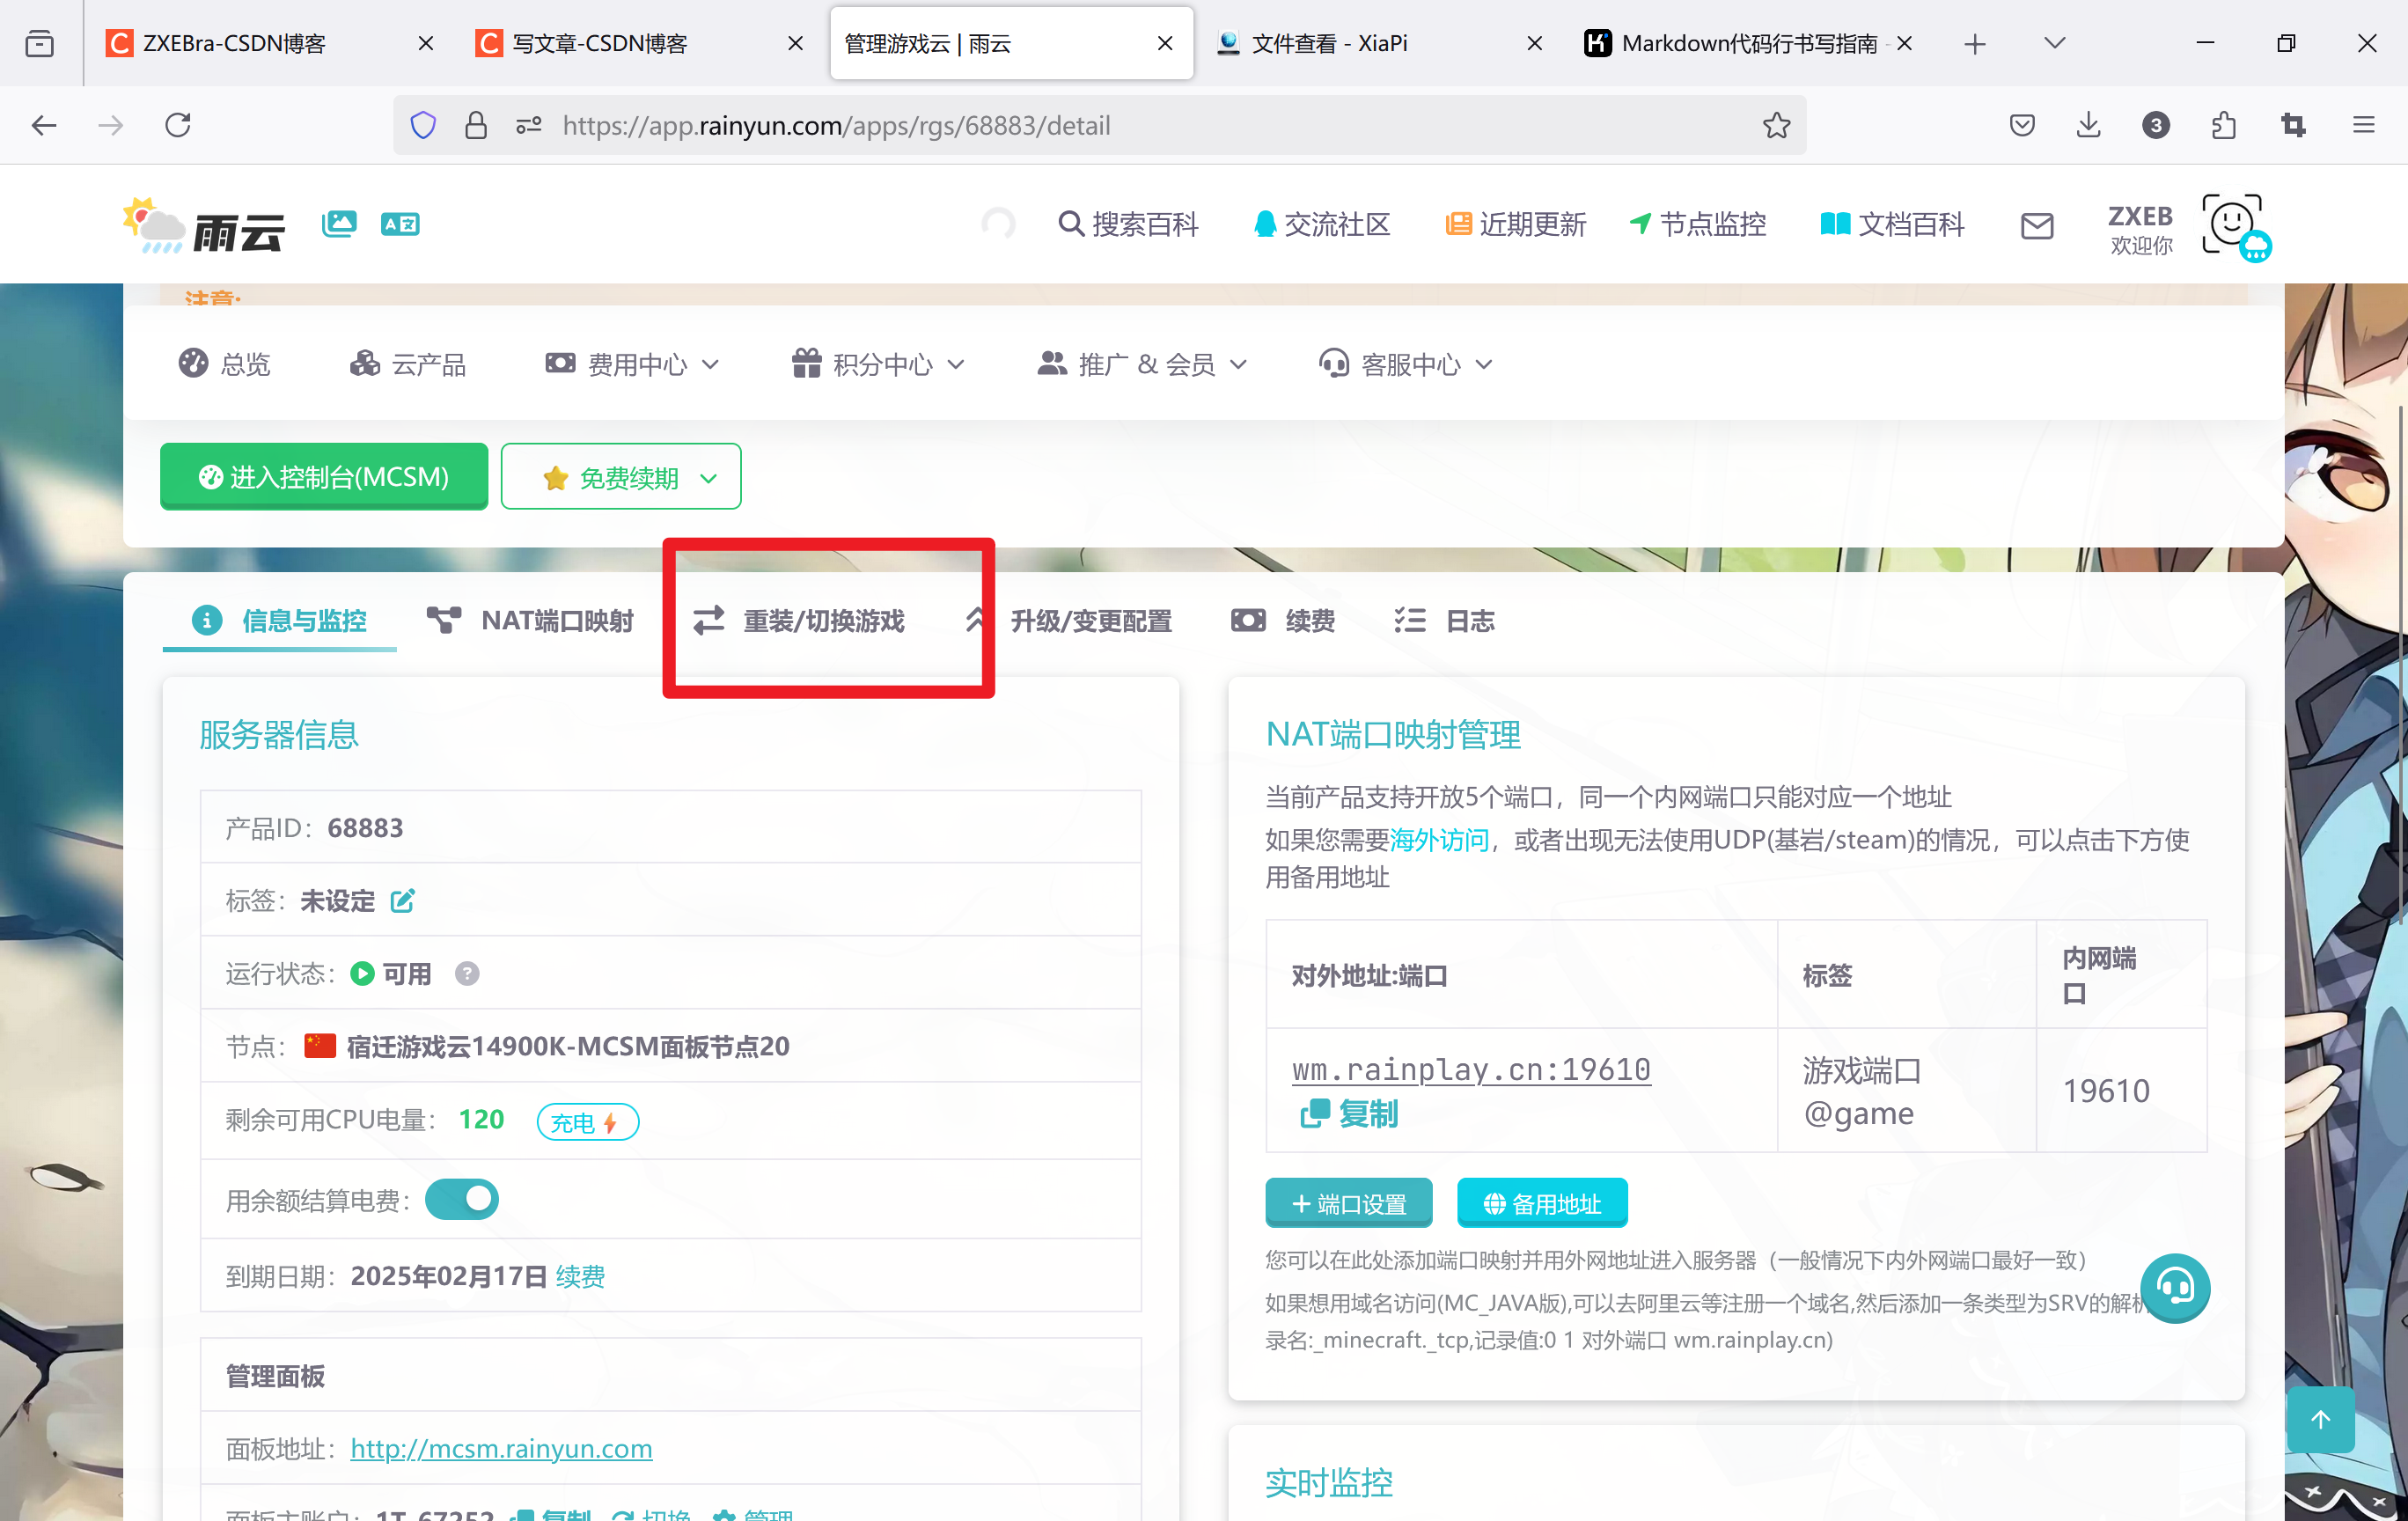Click the back-to-top arrow button

tap(2320, 1419)
